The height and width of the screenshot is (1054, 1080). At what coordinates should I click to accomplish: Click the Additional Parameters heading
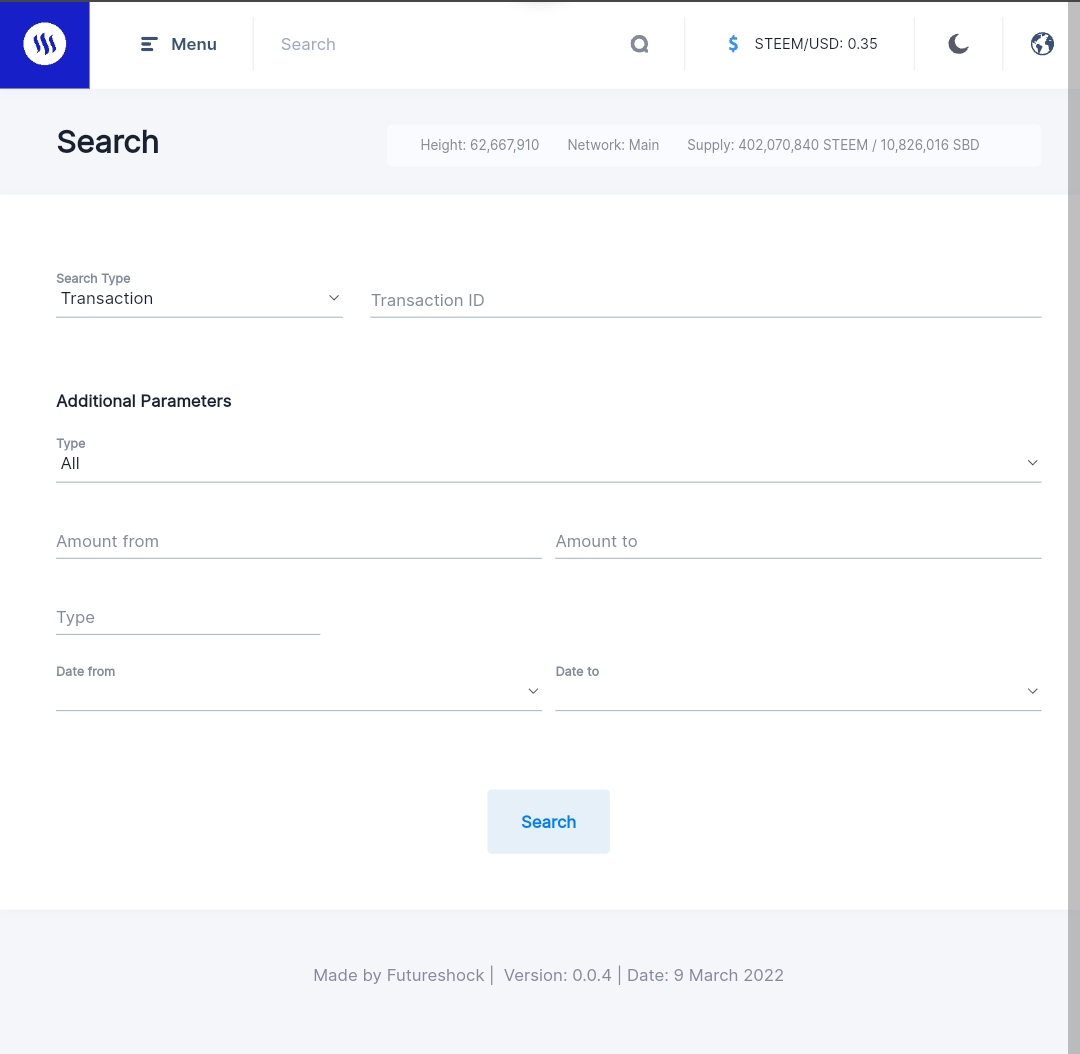click(x=144, y=401)
